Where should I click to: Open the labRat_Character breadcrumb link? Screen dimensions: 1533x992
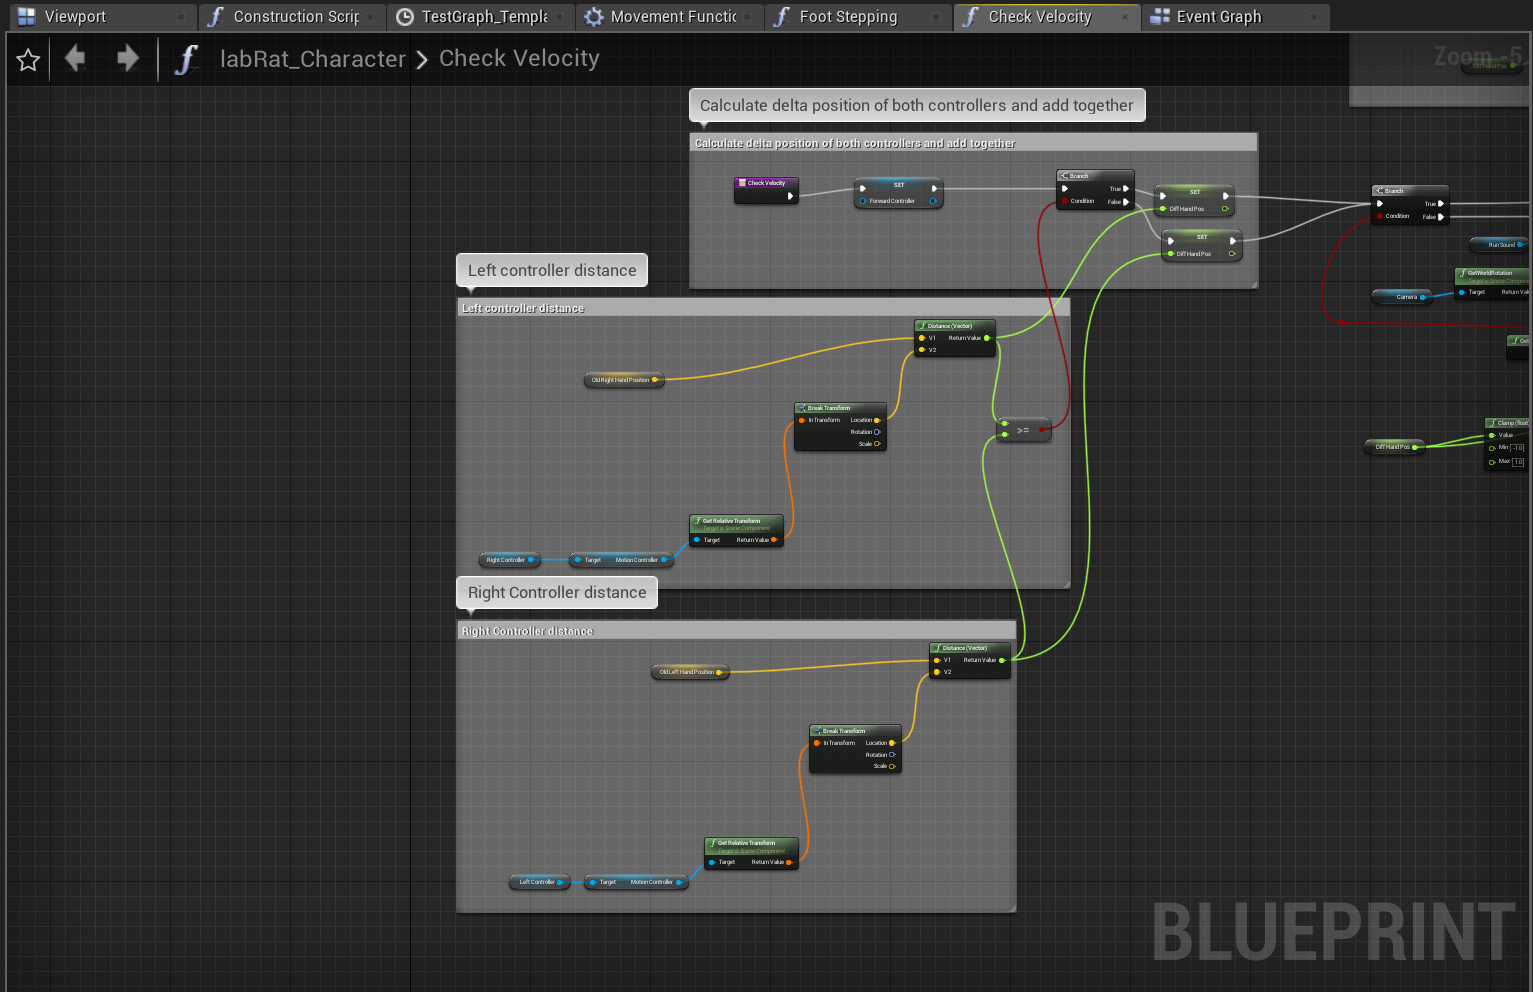[x=313, y=59]
